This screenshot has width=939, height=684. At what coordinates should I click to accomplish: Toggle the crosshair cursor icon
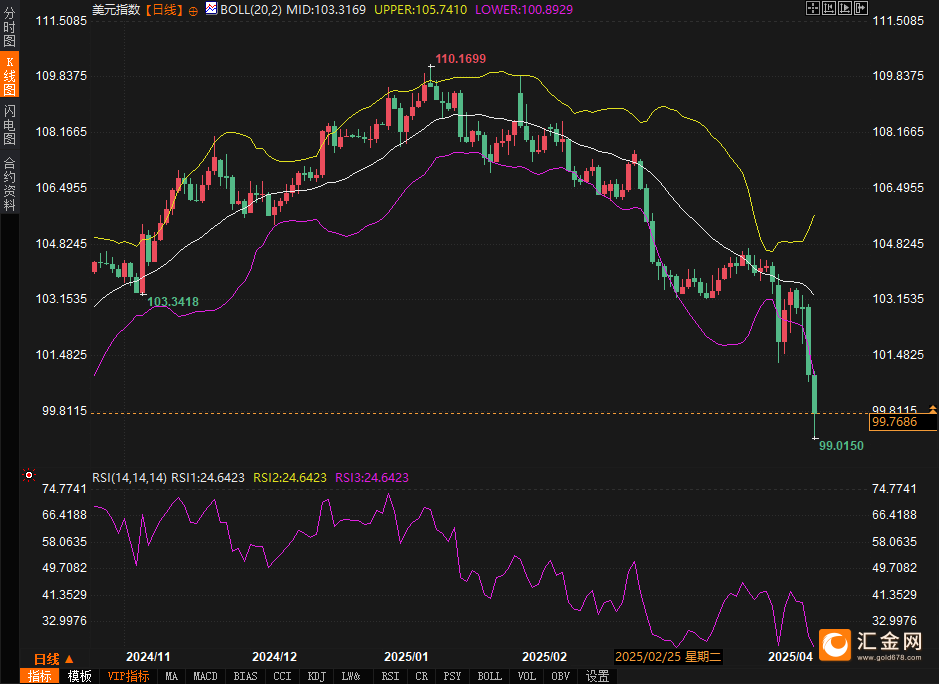point(813,8)
